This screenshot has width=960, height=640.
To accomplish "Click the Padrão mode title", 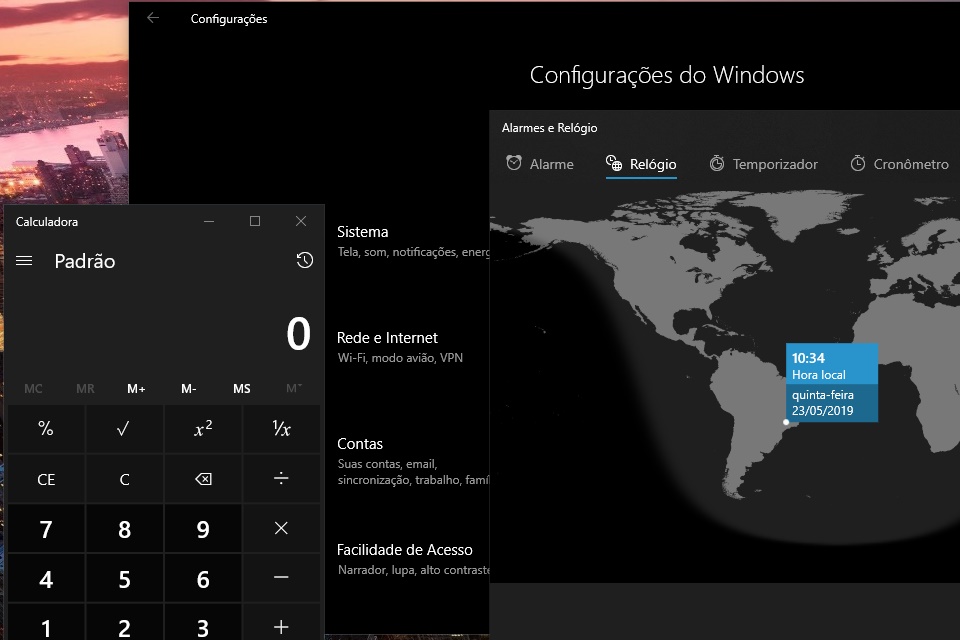I will [84, 261].
